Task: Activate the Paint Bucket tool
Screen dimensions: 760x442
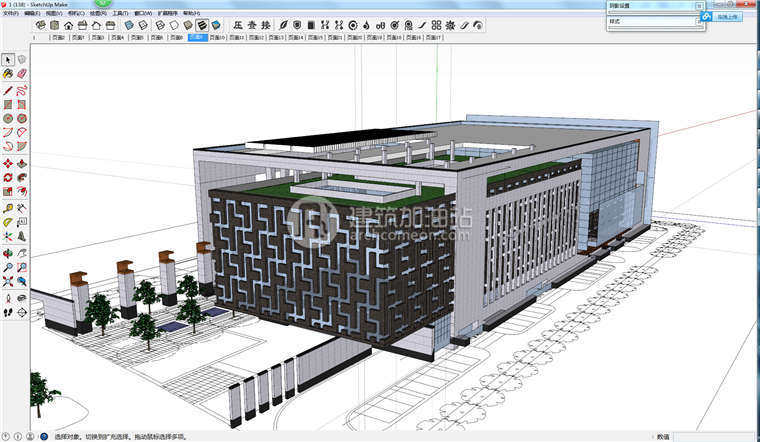Action: pos(8,74)
